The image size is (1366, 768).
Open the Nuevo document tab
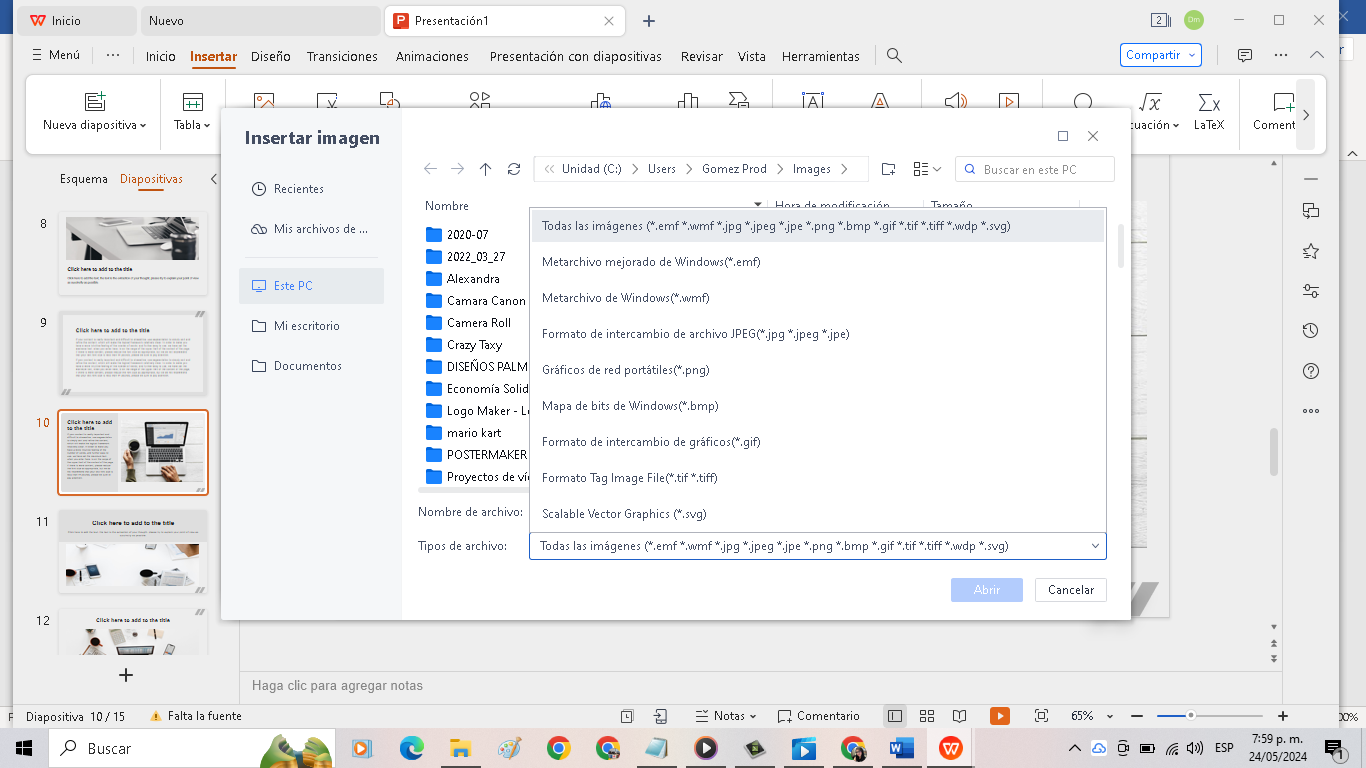[260, 20]
